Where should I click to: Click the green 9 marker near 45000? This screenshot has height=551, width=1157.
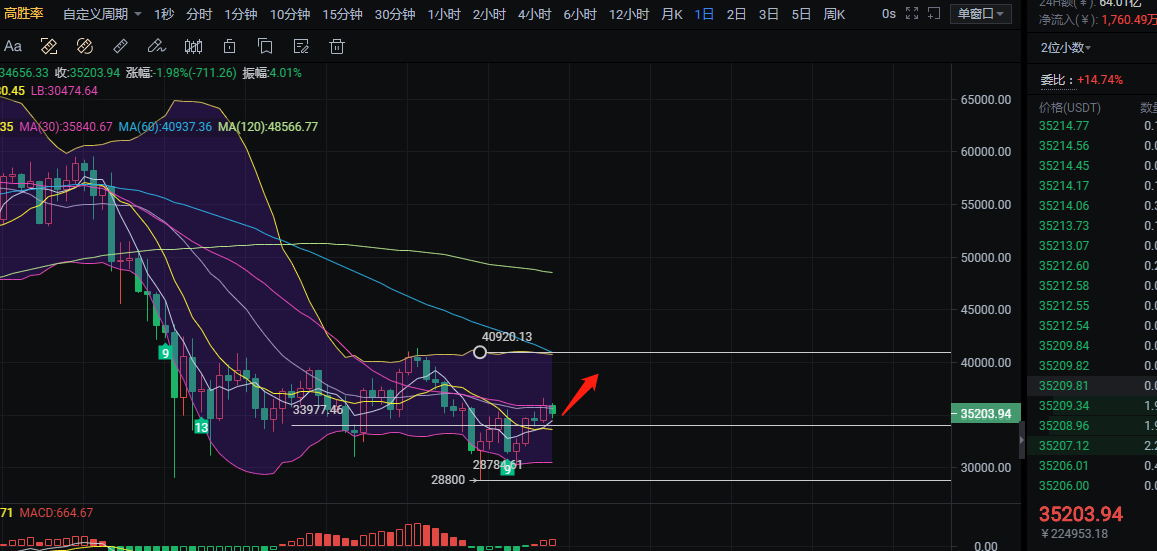tap(165, 353)
